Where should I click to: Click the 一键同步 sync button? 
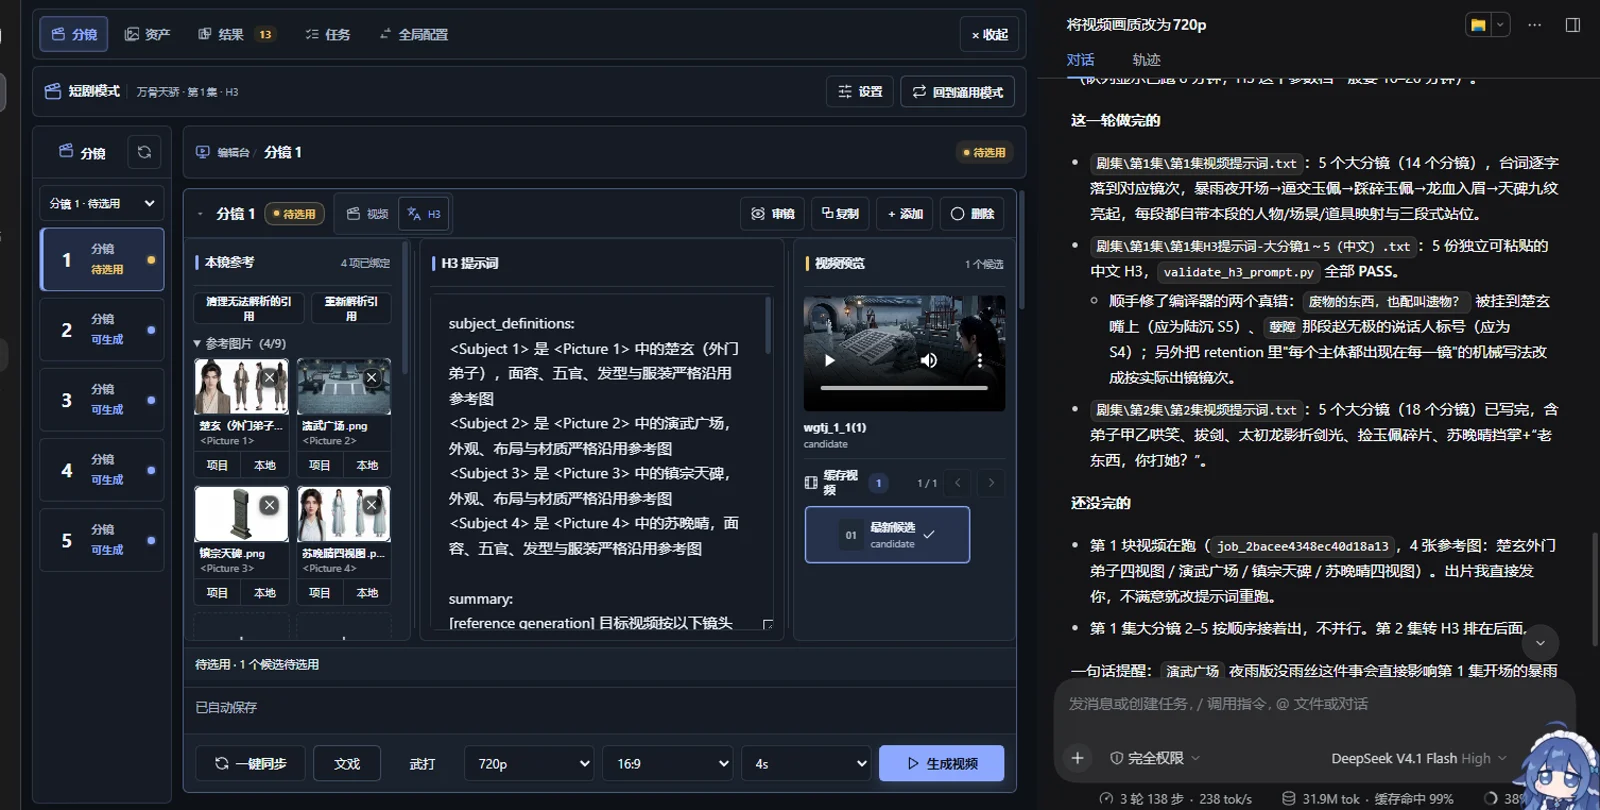250,764
